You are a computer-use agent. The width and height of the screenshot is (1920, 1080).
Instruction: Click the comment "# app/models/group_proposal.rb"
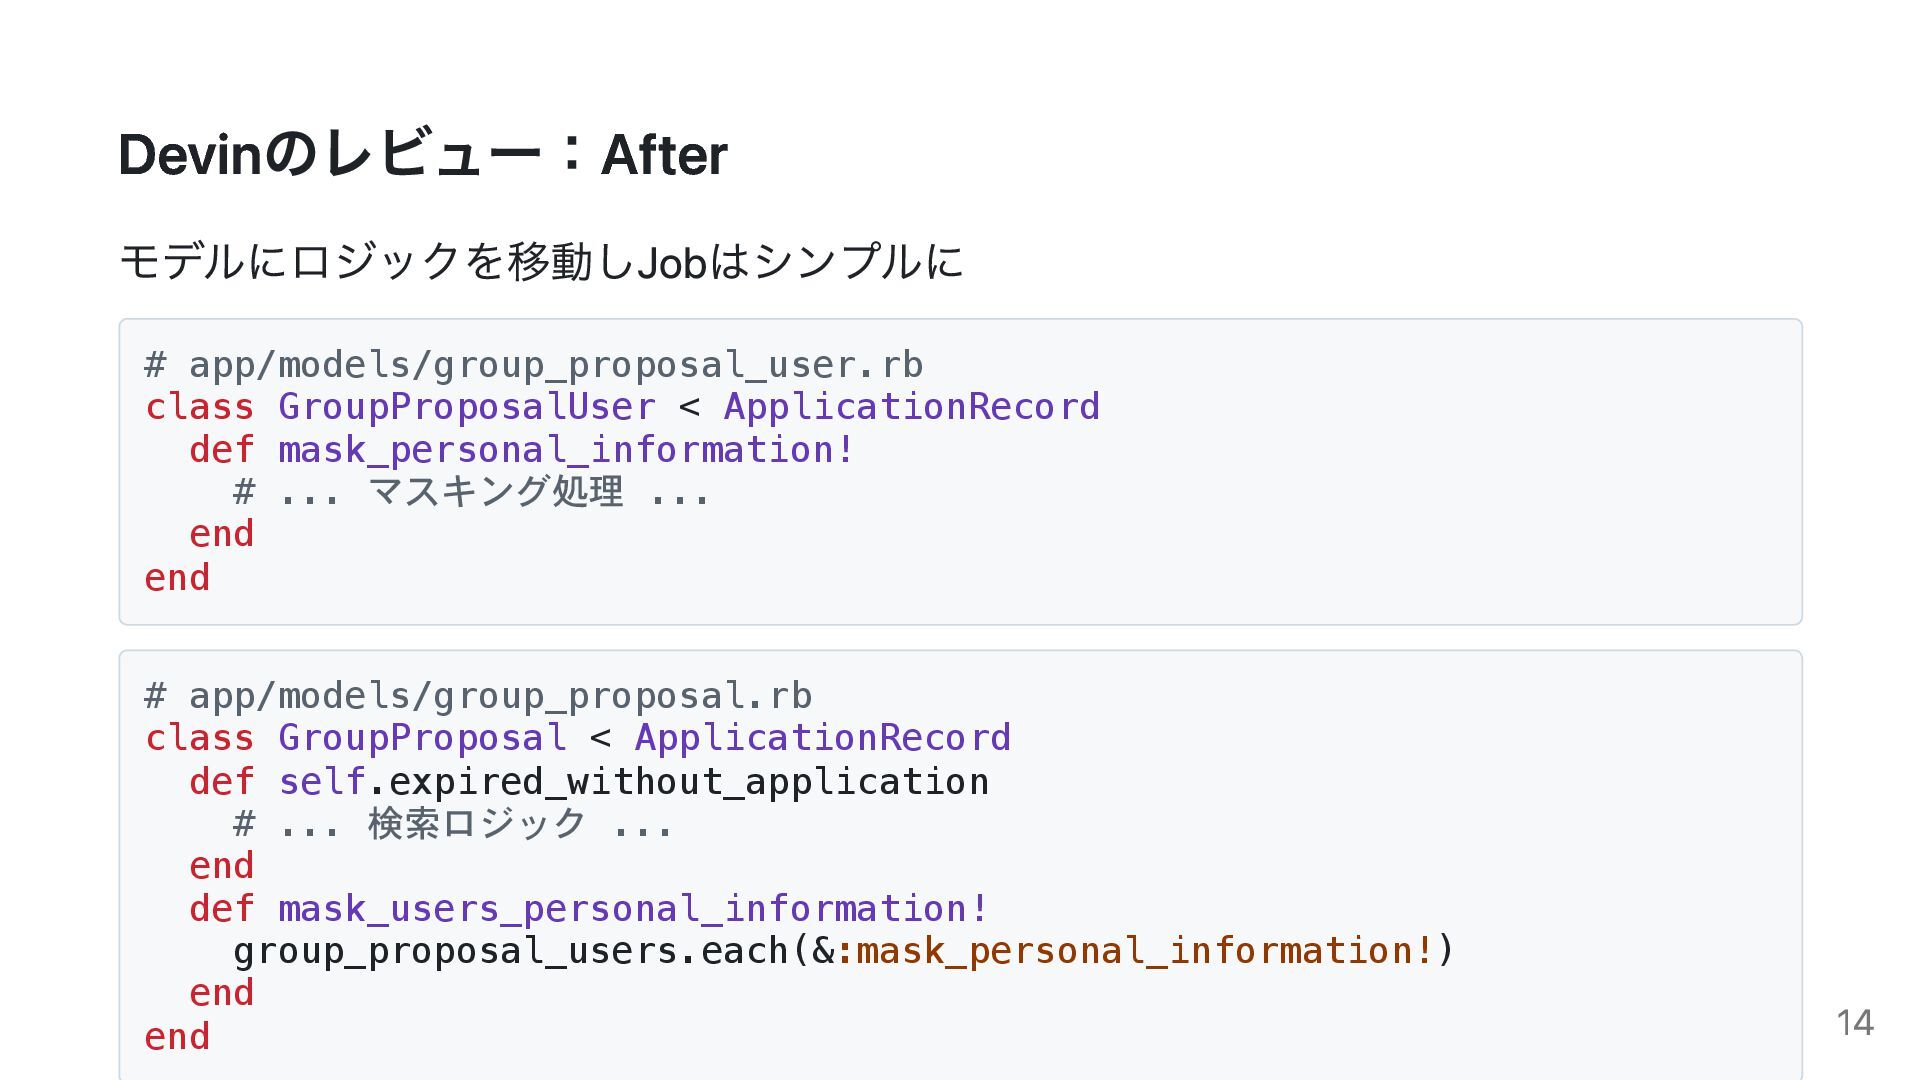[478, 696]
